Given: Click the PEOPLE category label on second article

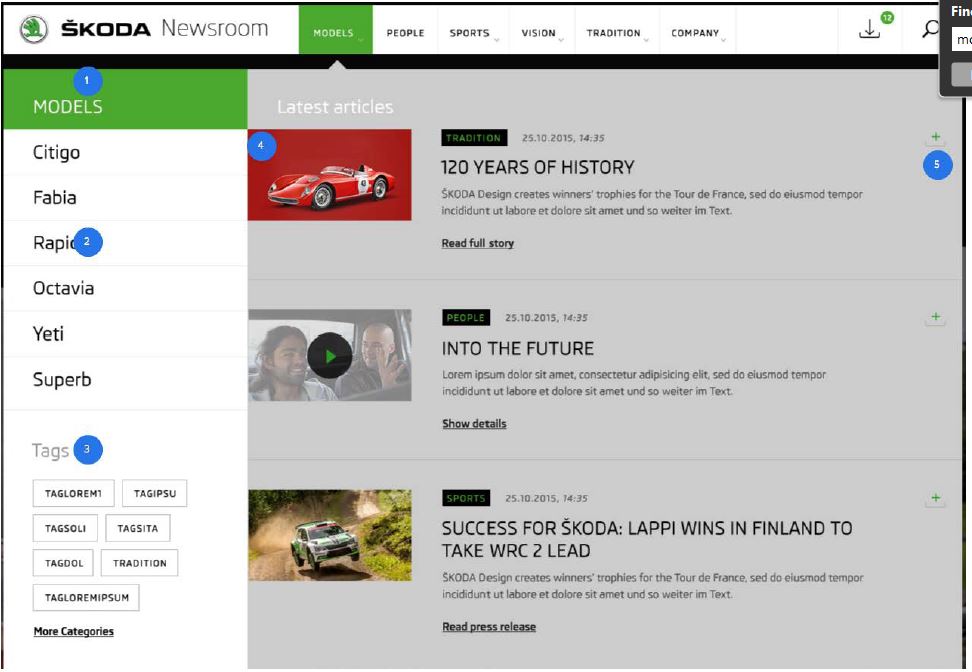Looking at the screenshot, I should click(466, 317).
